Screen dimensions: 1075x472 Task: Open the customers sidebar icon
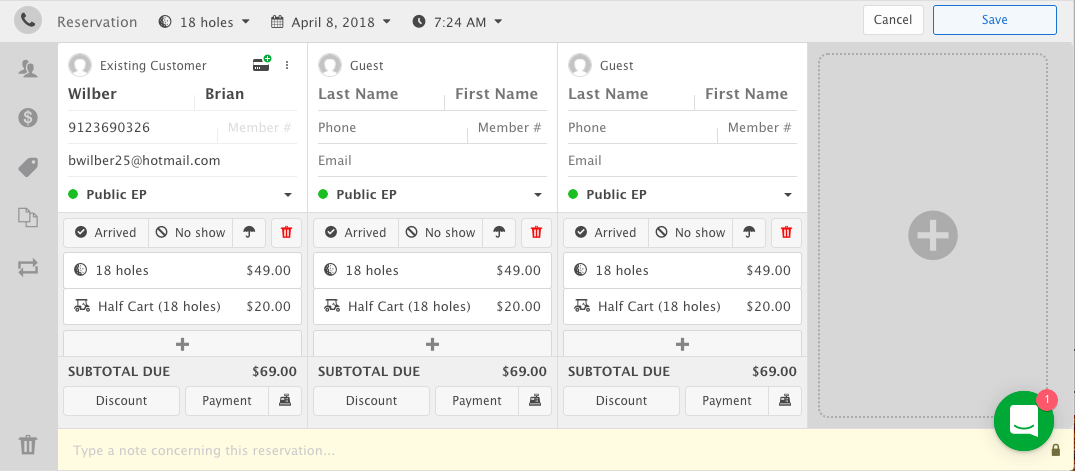pos(28,68)
